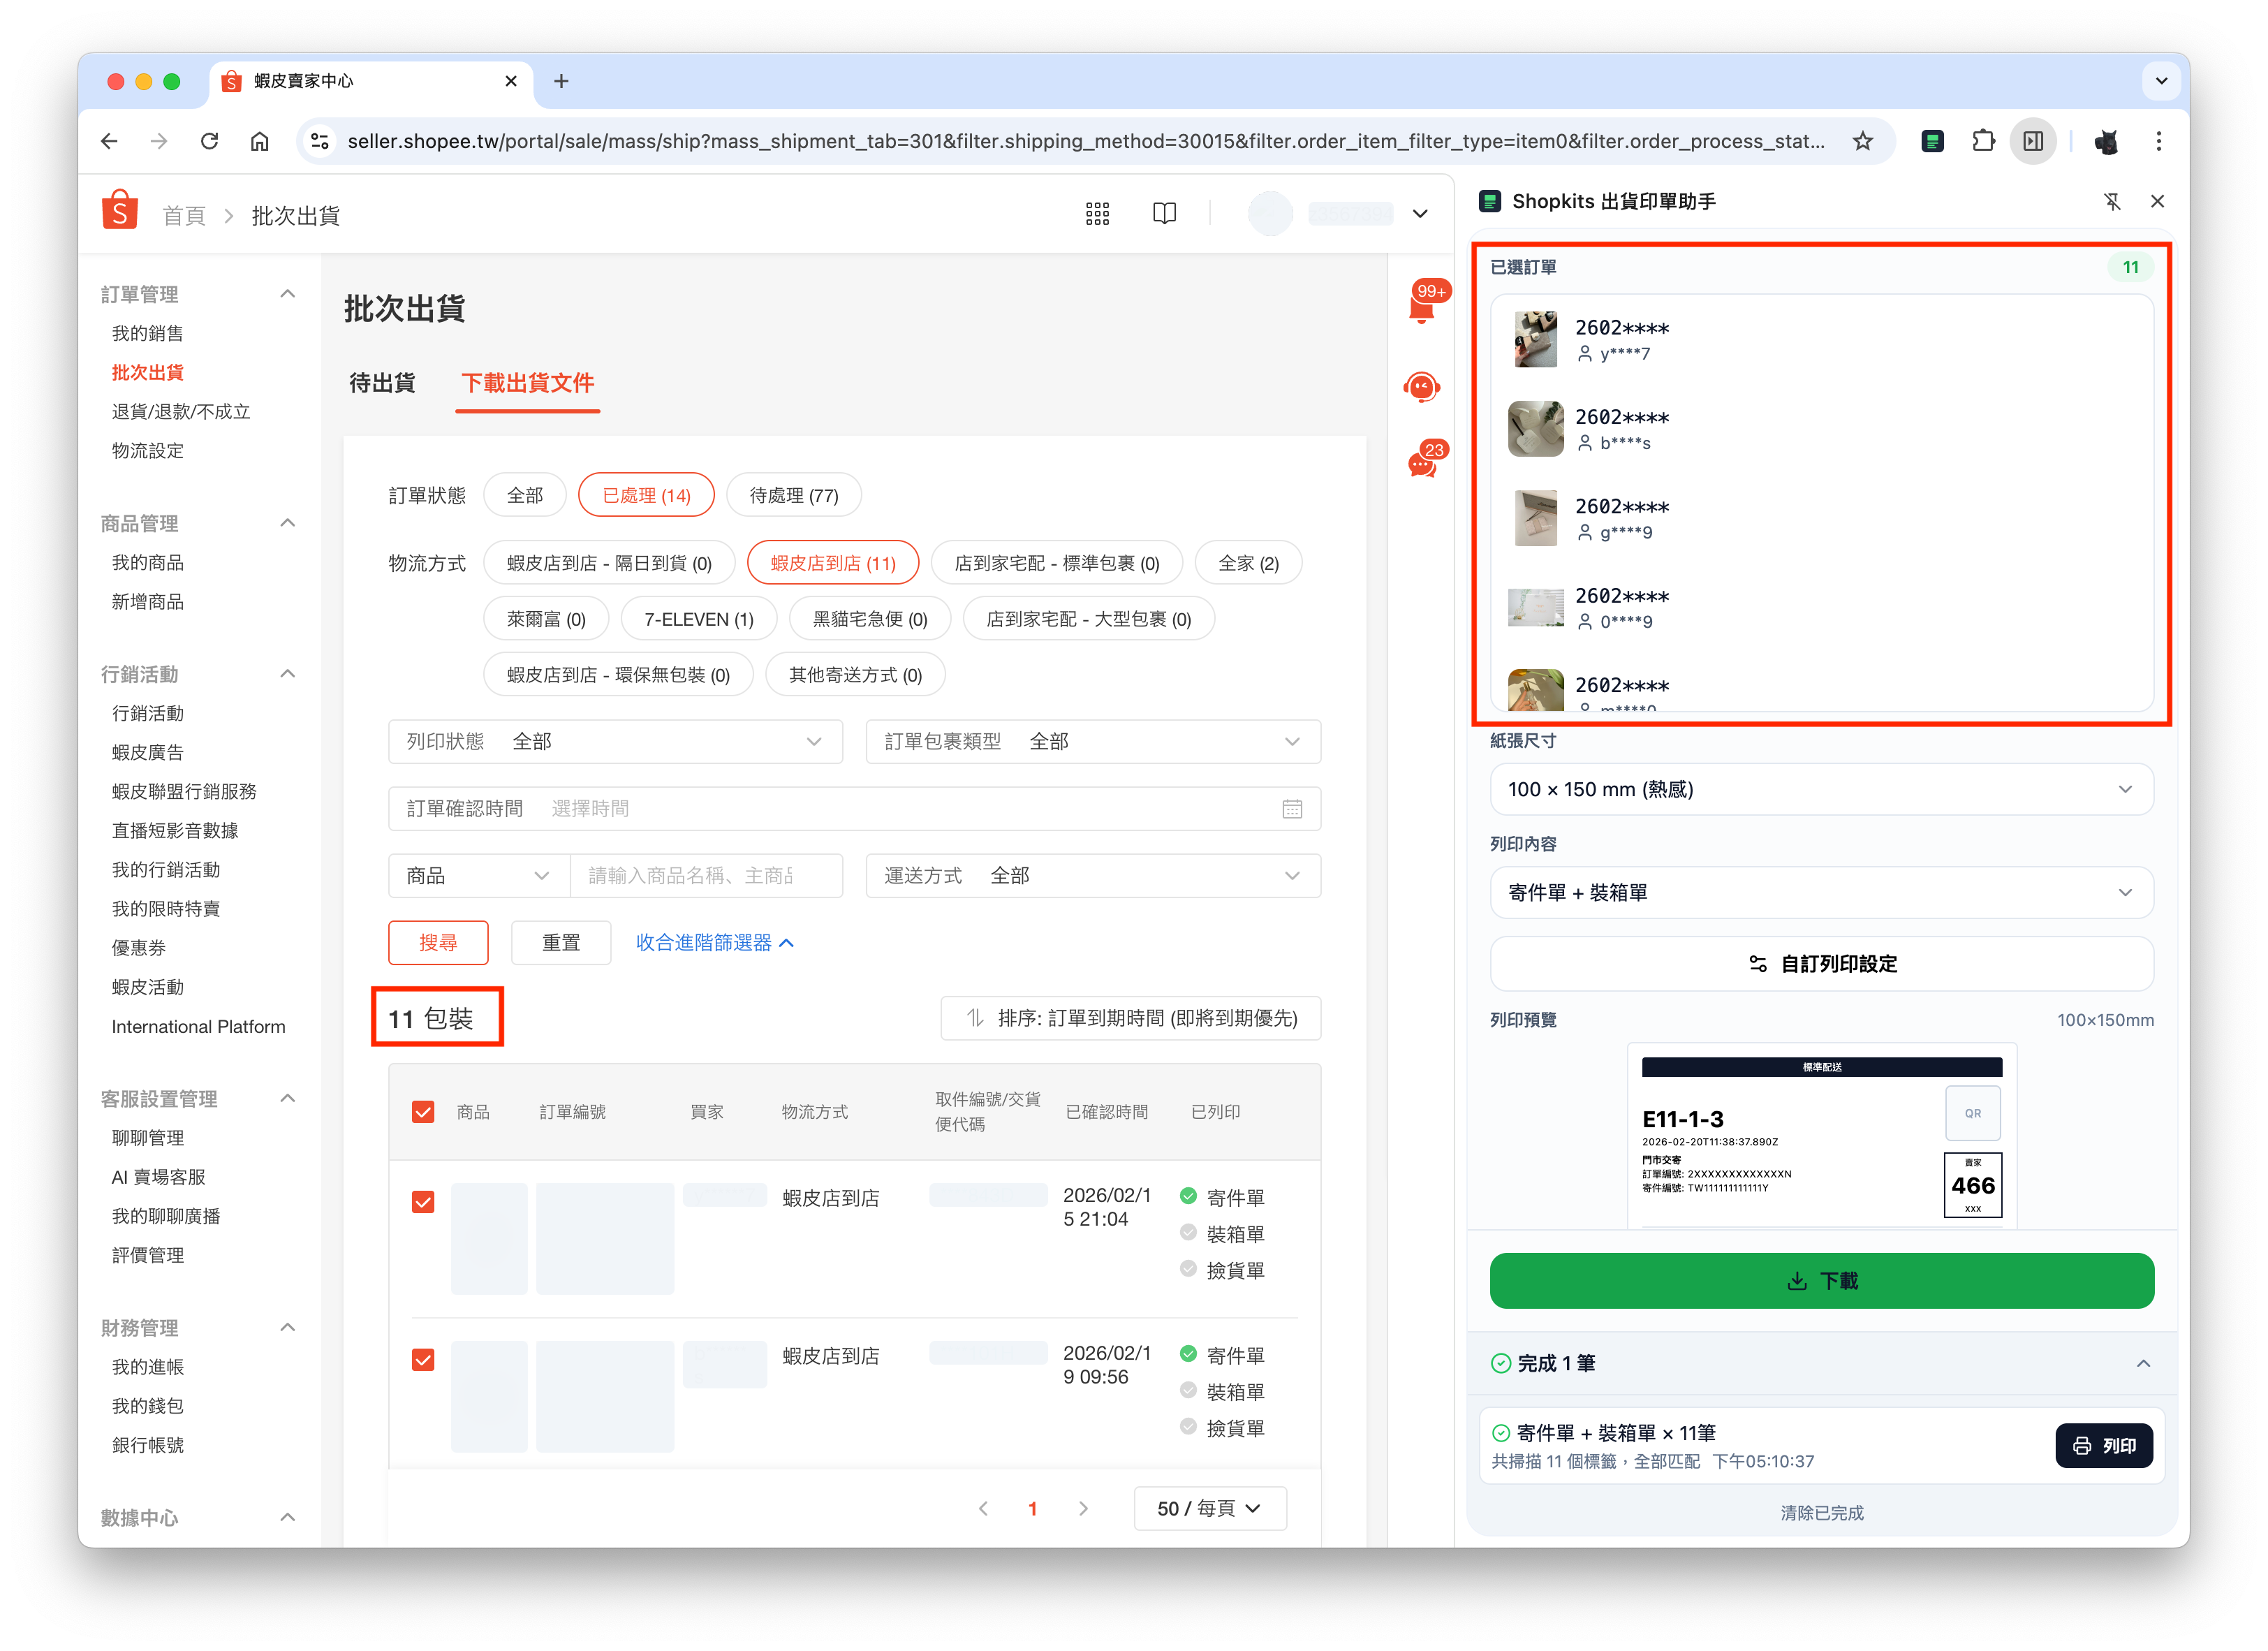Click the browser home icon

pos(260,141)
